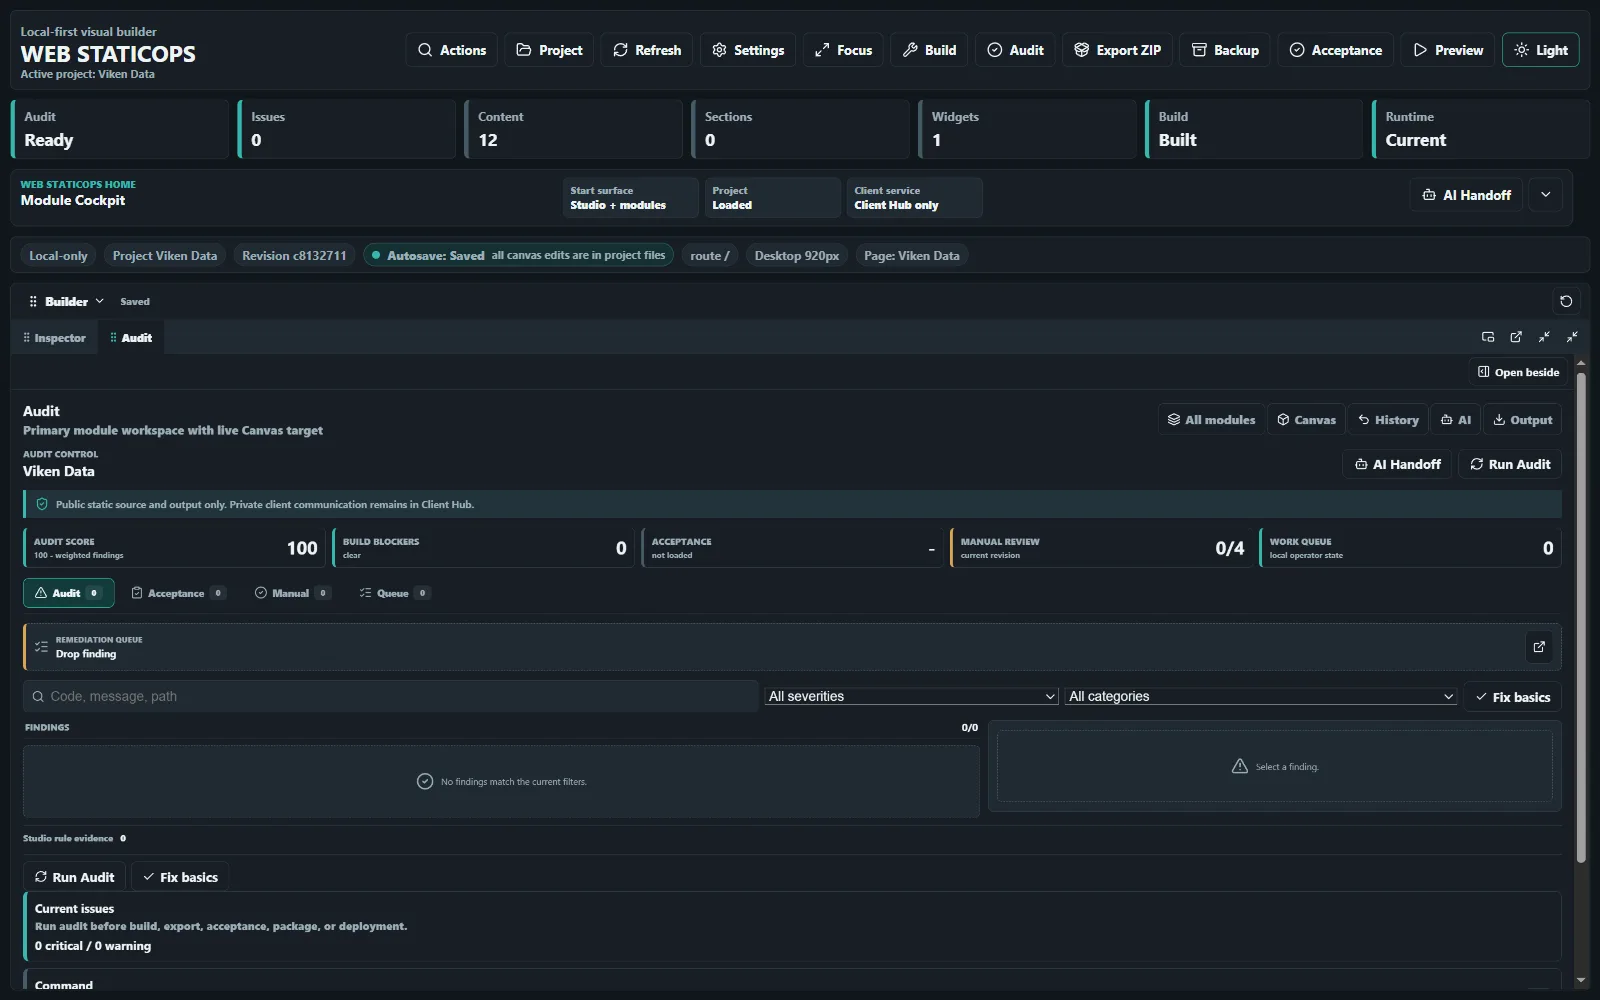Switch to Light theme
This screenshot has width=1600, height=1000.
(1541, 50)
